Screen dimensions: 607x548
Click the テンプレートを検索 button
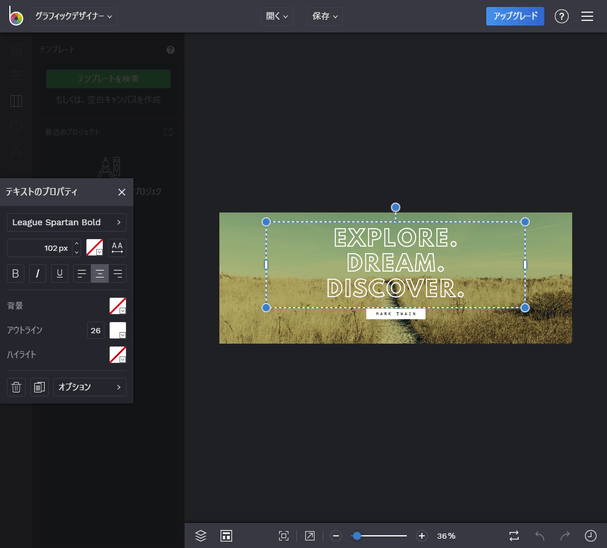click(108, 79)
